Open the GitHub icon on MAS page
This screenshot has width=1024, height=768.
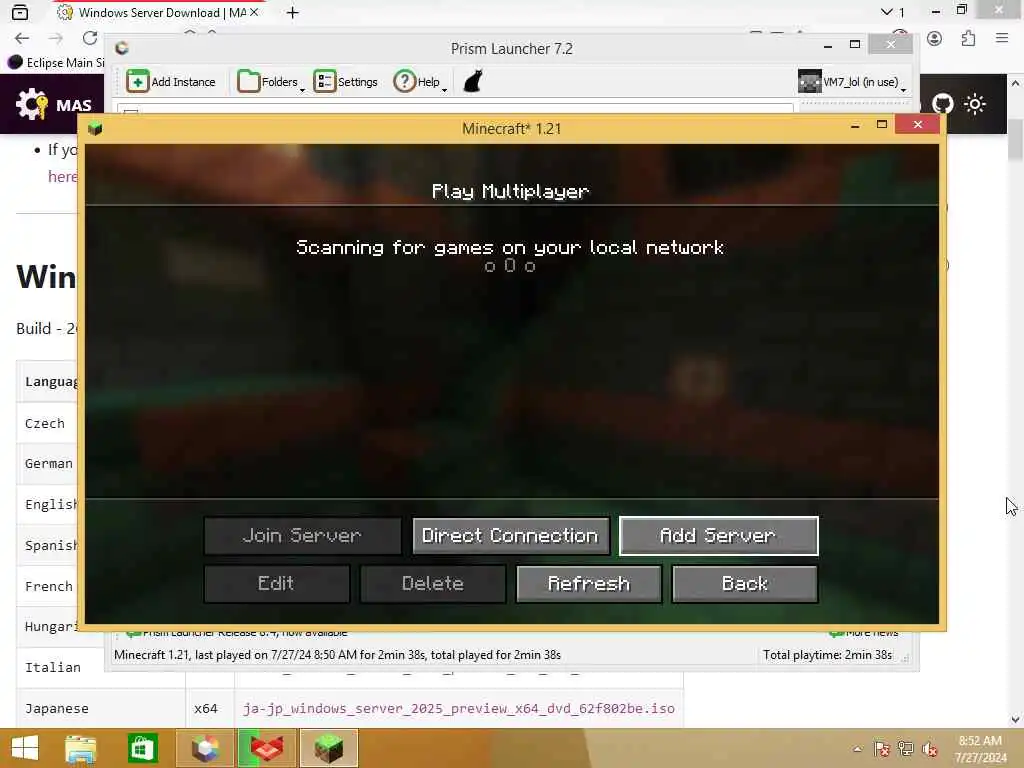[942, 104]
